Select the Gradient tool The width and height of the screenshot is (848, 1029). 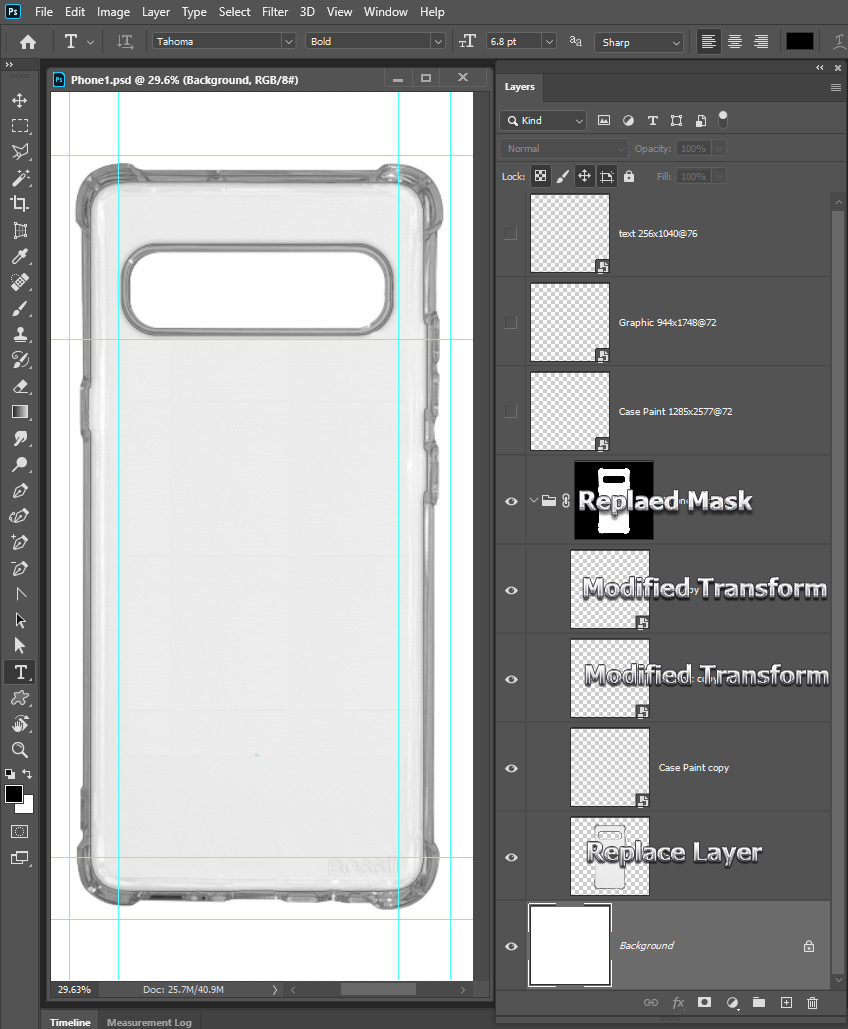[x=20, y=411]
